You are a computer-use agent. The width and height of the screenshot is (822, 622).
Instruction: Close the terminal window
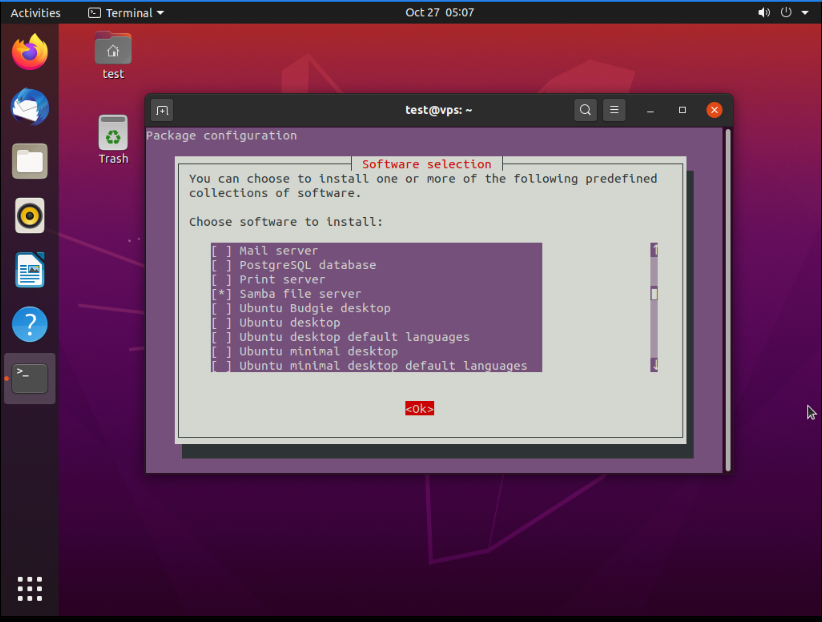click(x=714, y=110)
